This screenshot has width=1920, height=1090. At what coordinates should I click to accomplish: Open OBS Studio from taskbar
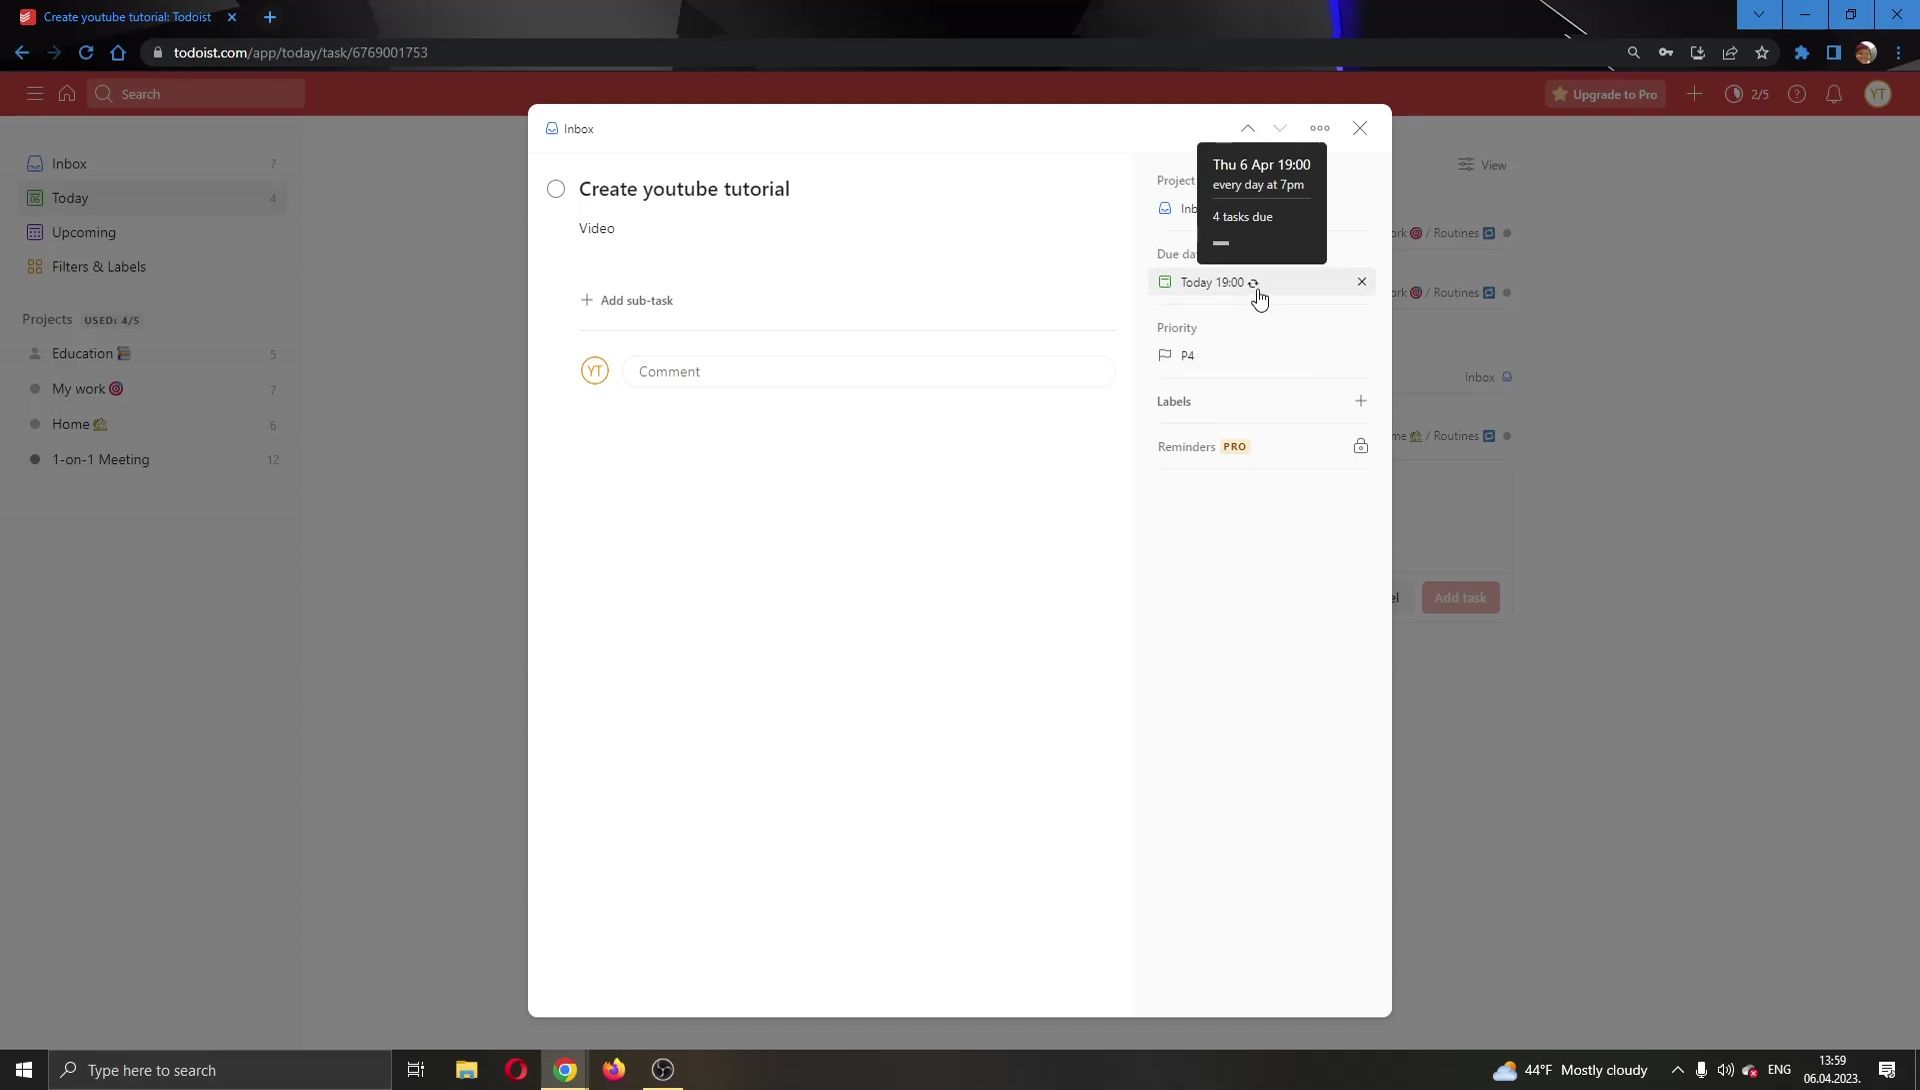point(663,1070)
